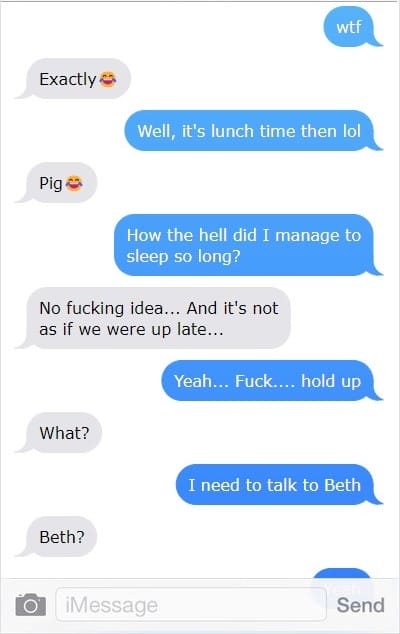Screen dimensions: 400x634
Task: Tap the 'Pig' message bubble
Action: [59, 183]
